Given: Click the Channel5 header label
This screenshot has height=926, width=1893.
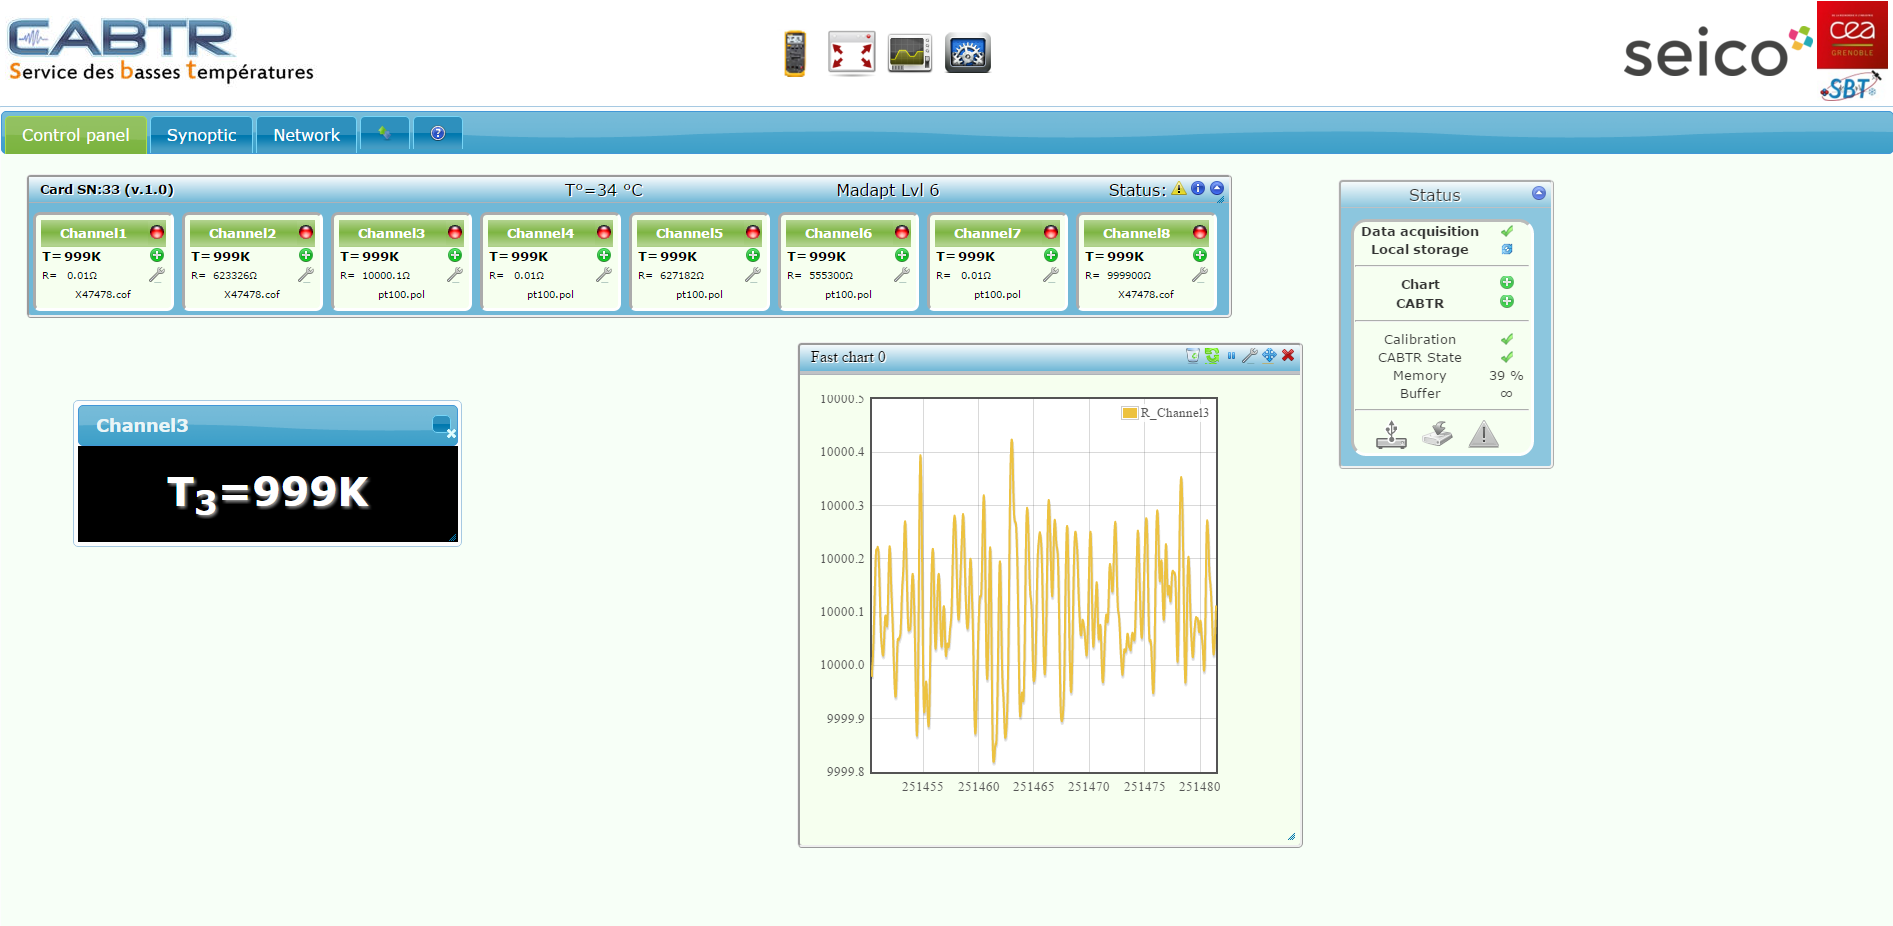Looking at the screenshot, I should pos(689,233).
